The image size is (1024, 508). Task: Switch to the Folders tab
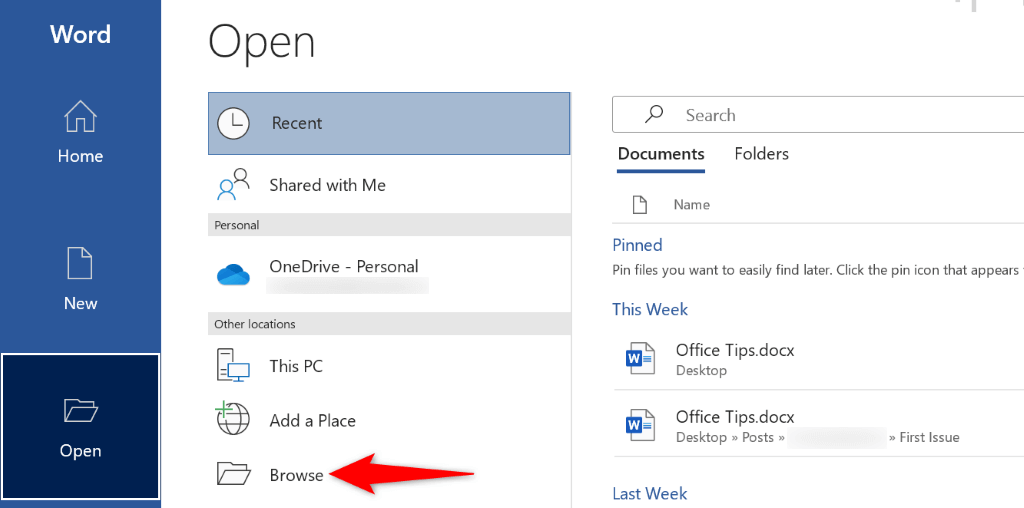pyautogui.click(x=761, y=154)
